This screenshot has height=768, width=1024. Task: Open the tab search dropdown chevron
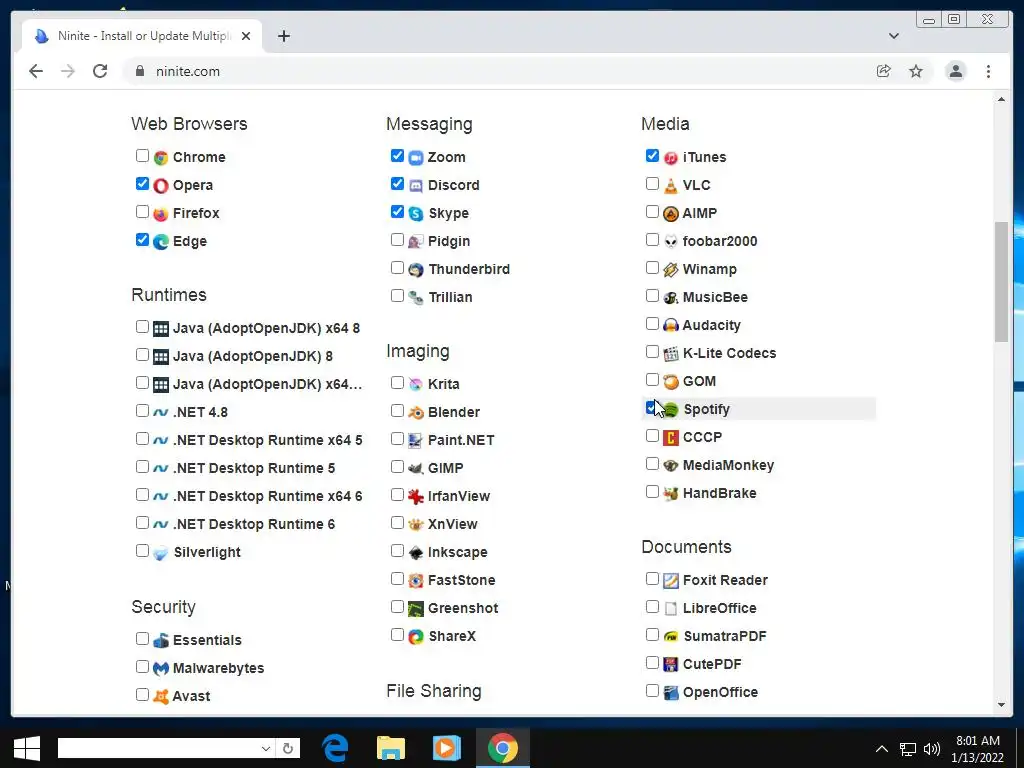point(894,36)
